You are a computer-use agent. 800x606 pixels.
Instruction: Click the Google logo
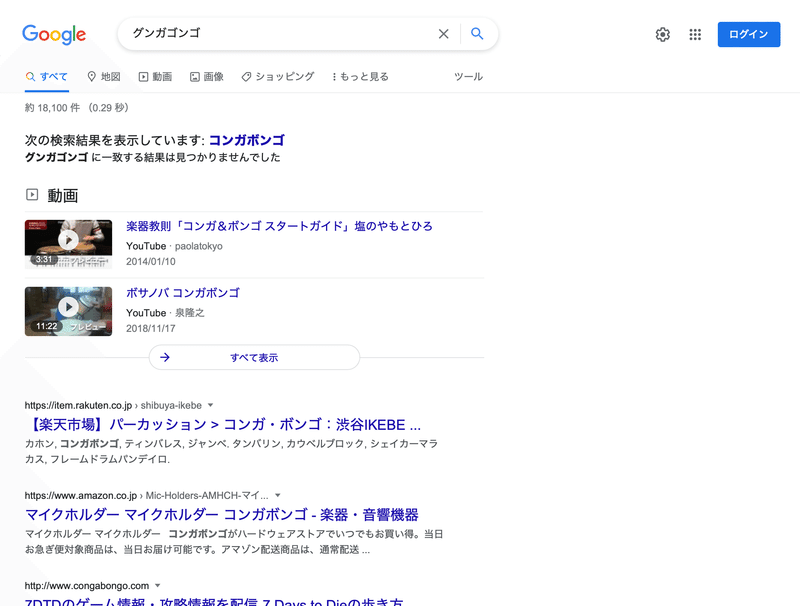(x=54, y=34)
